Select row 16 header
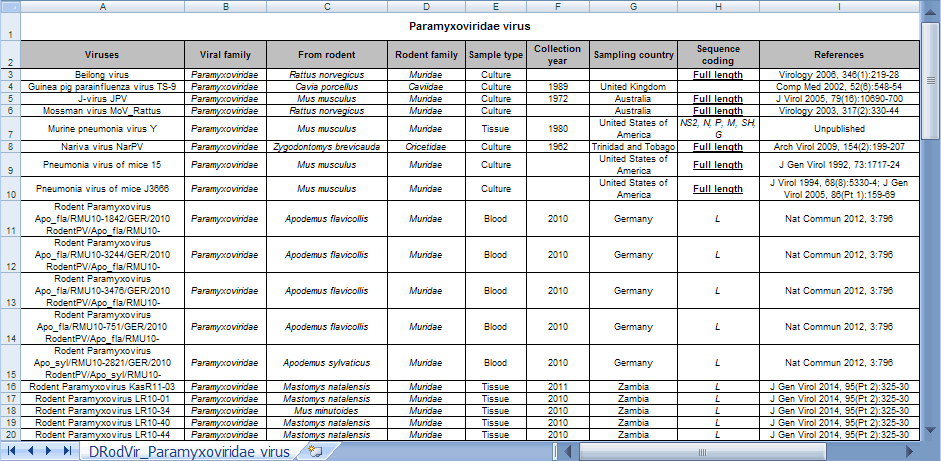 coord(10,387)
